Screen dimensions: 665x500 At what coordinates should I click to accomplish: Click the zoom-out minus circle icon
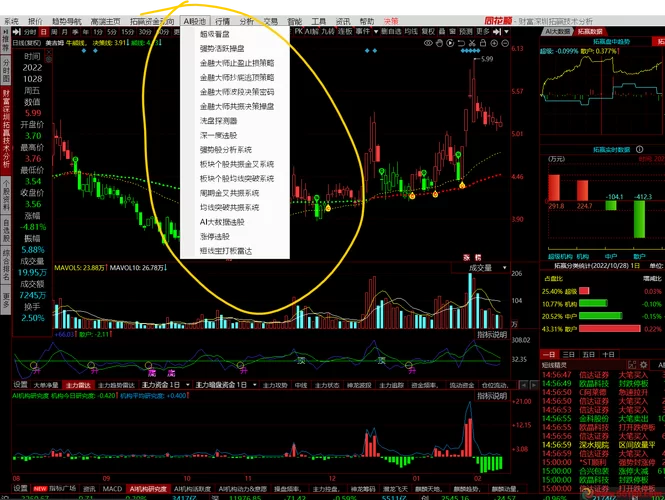click(505, 43)
